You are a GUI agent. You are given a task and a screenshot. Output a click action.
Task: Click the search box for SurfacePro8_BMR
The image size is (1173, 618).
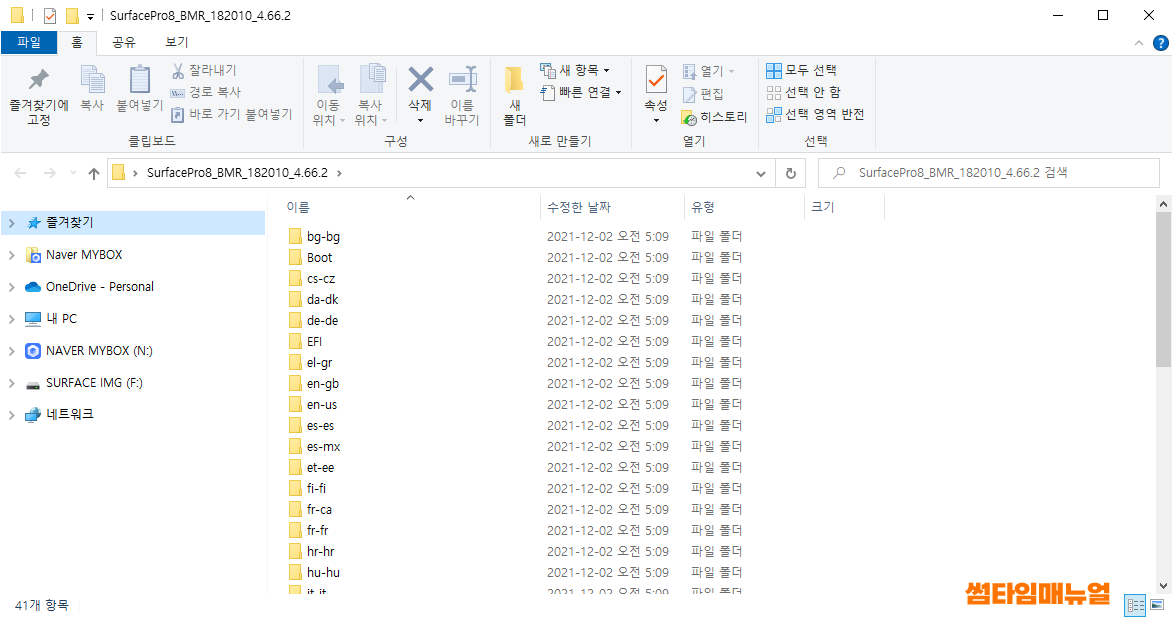(x=988, y=174)
